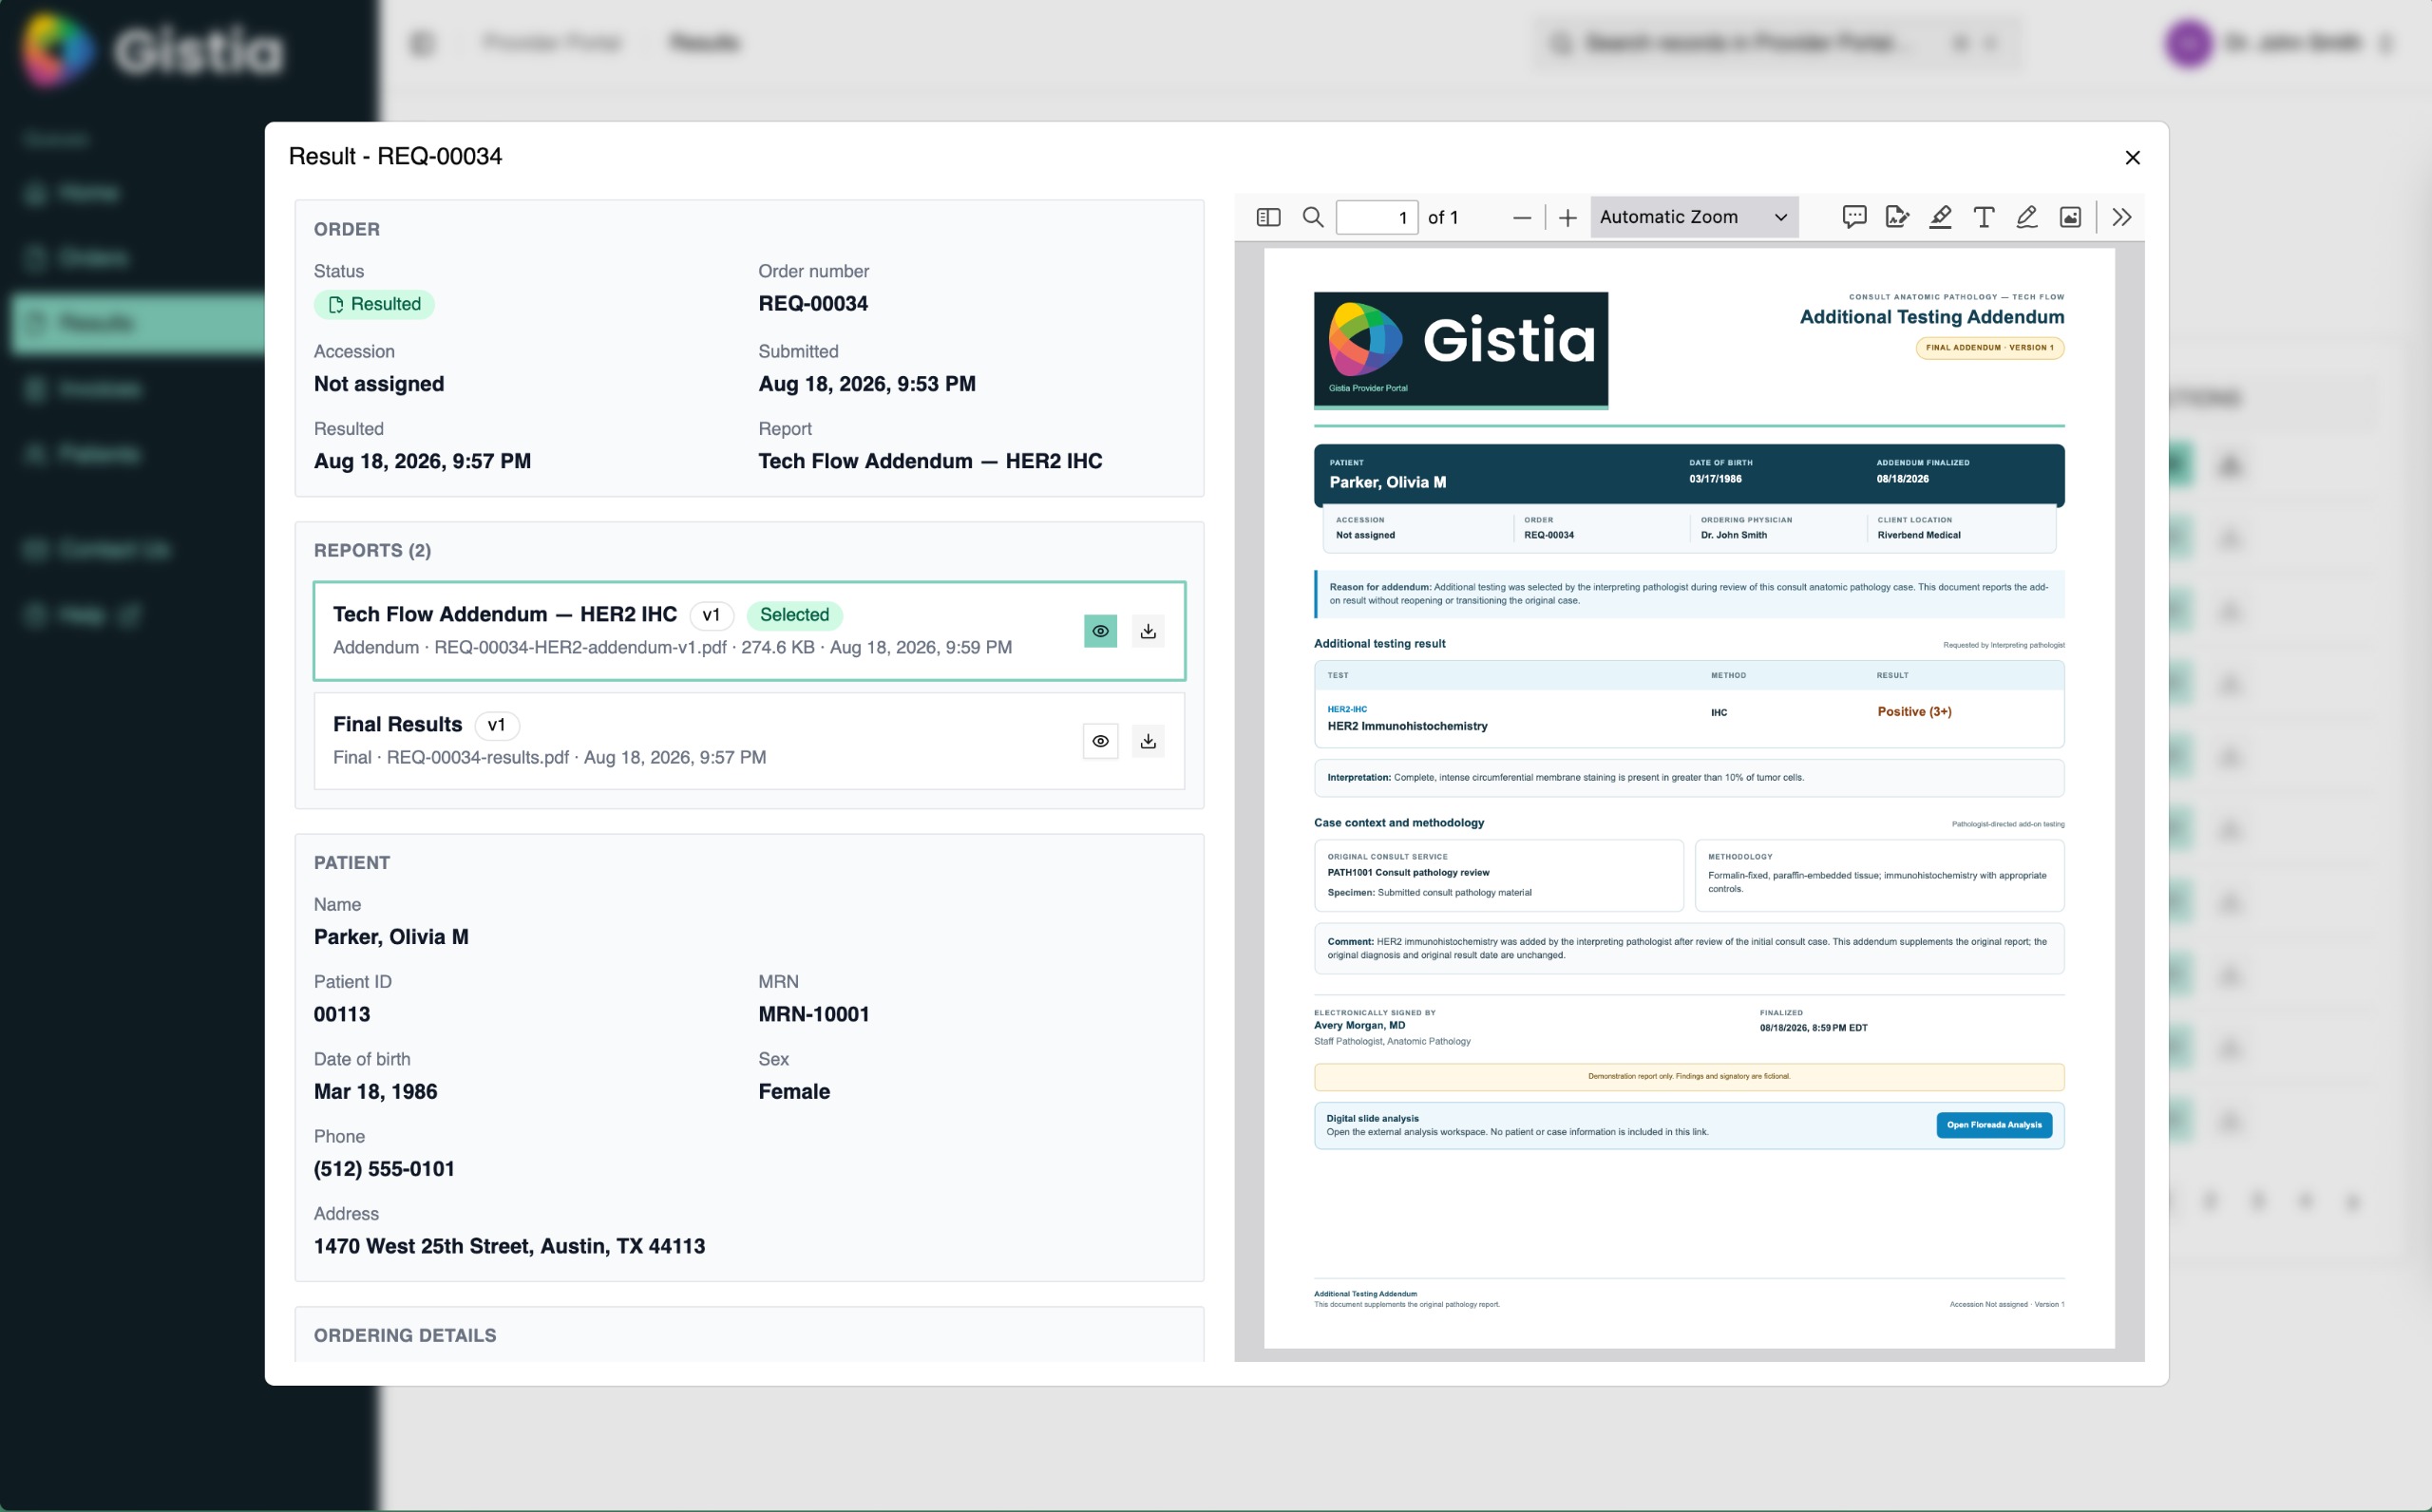The width and height of the screenshot is (2432, 1512).
Task: Click the Patient ID 00113 value
Action: 342,1014
